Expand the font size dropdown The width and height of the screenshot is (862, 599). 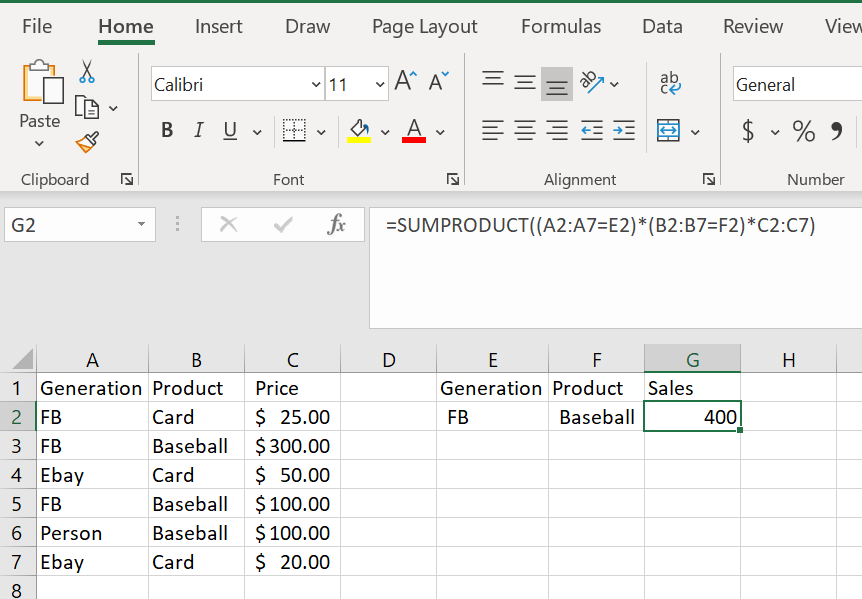pyautogui.click(x=379, y=85)
